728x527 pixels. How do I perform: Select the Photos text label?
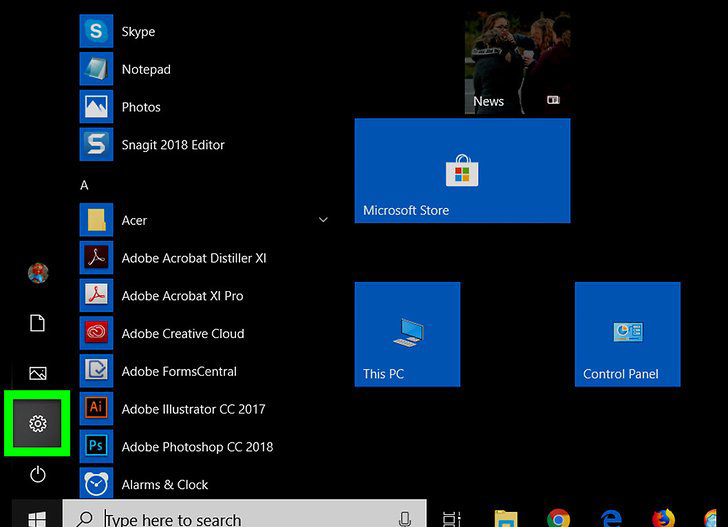[x=141, y=107]
